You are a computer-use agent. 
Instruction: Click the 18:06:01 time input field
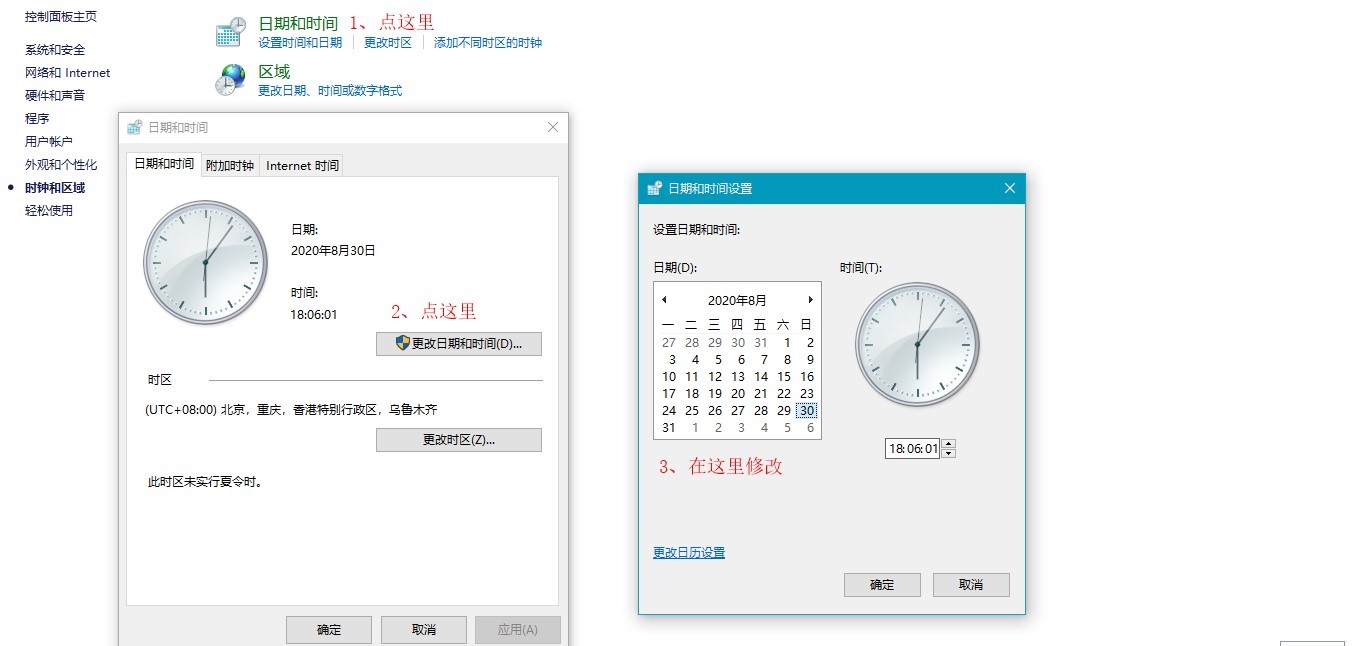tap(913, 449)
